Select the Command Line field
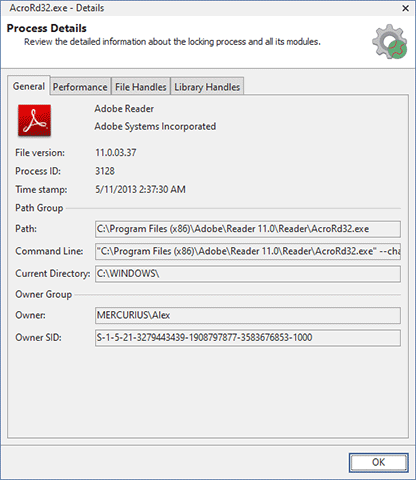Screen dimensions: 416x480 (x=248, y=251)
